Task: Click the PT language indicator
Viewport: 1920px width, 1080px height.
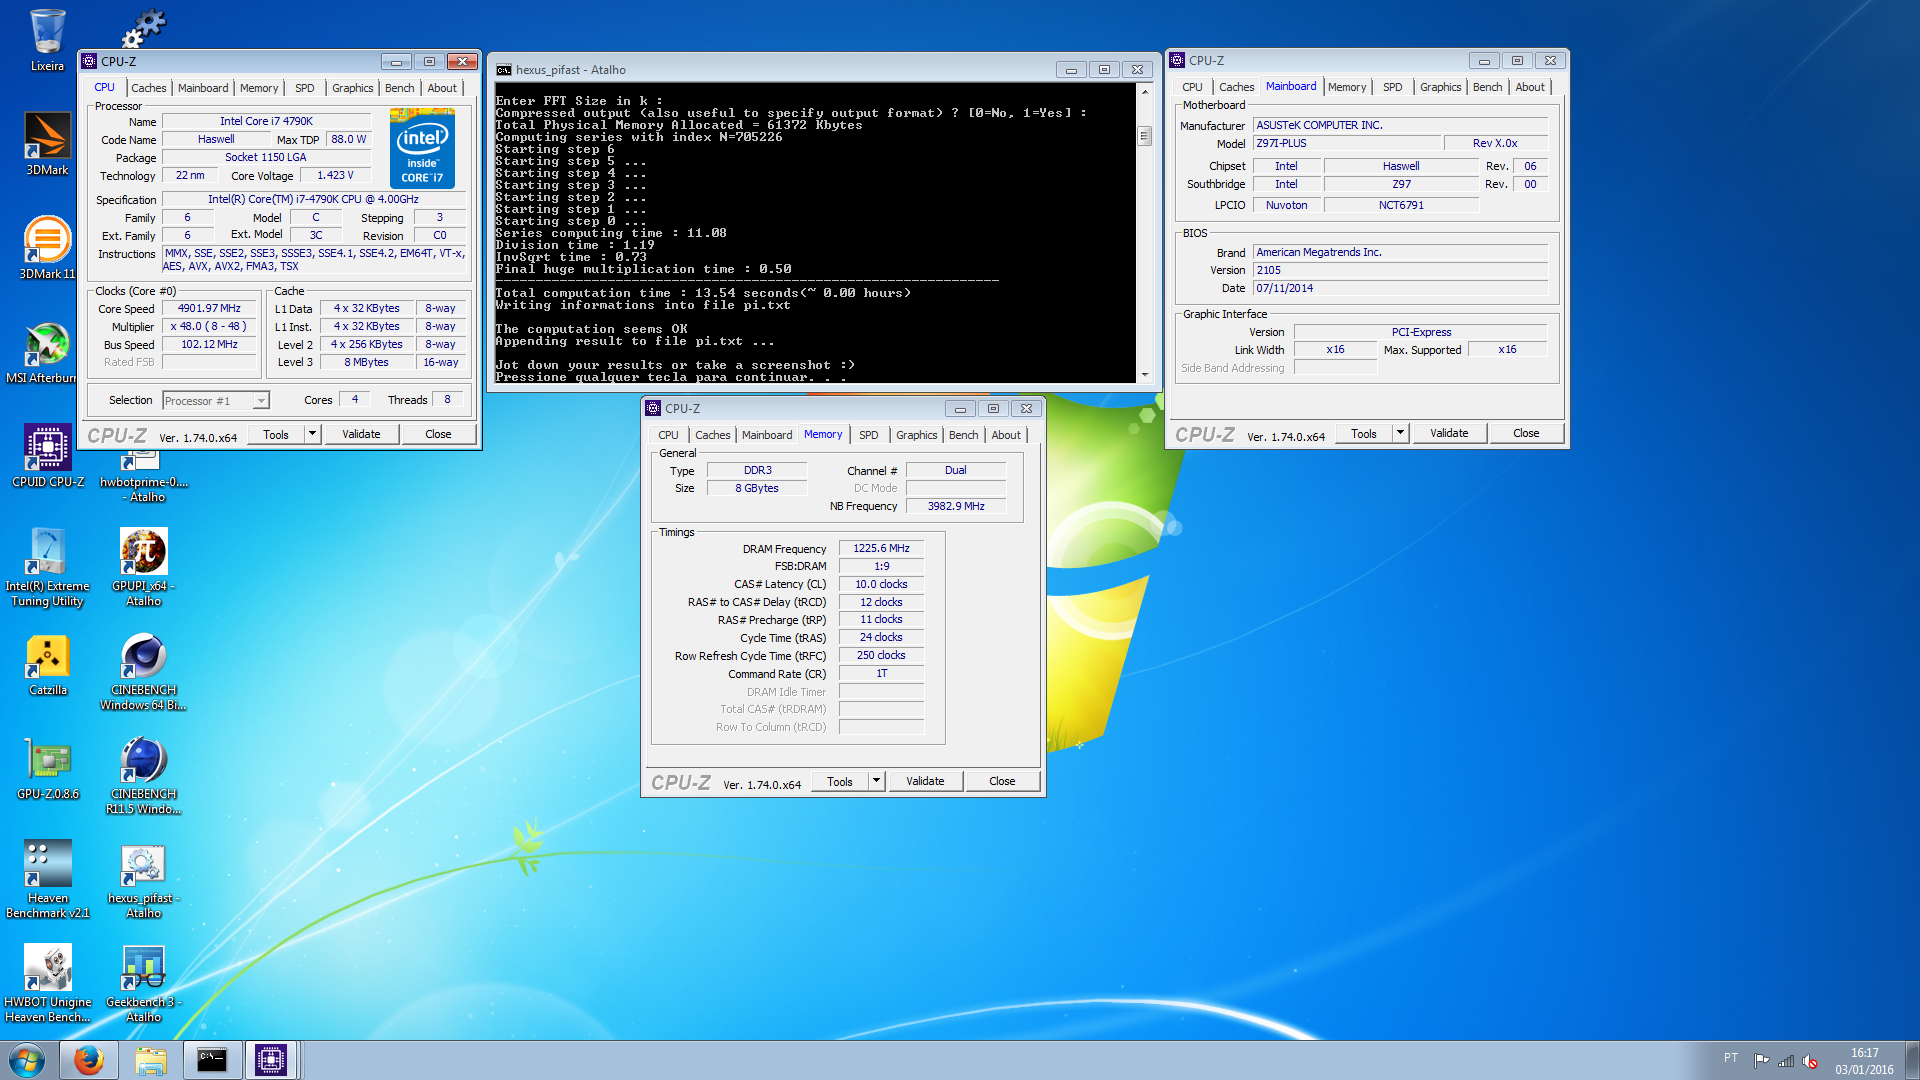Action: pos(1731,1058)
